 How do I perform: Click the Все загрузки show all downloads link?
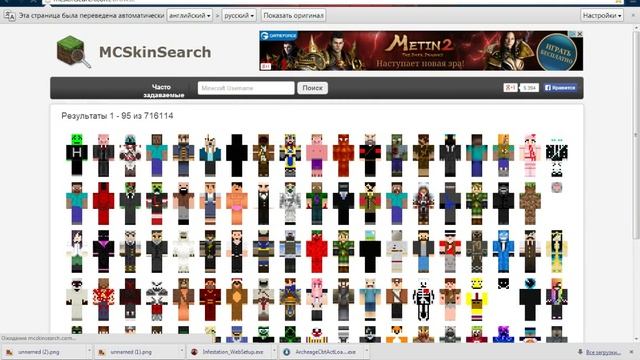coord(603,352)
